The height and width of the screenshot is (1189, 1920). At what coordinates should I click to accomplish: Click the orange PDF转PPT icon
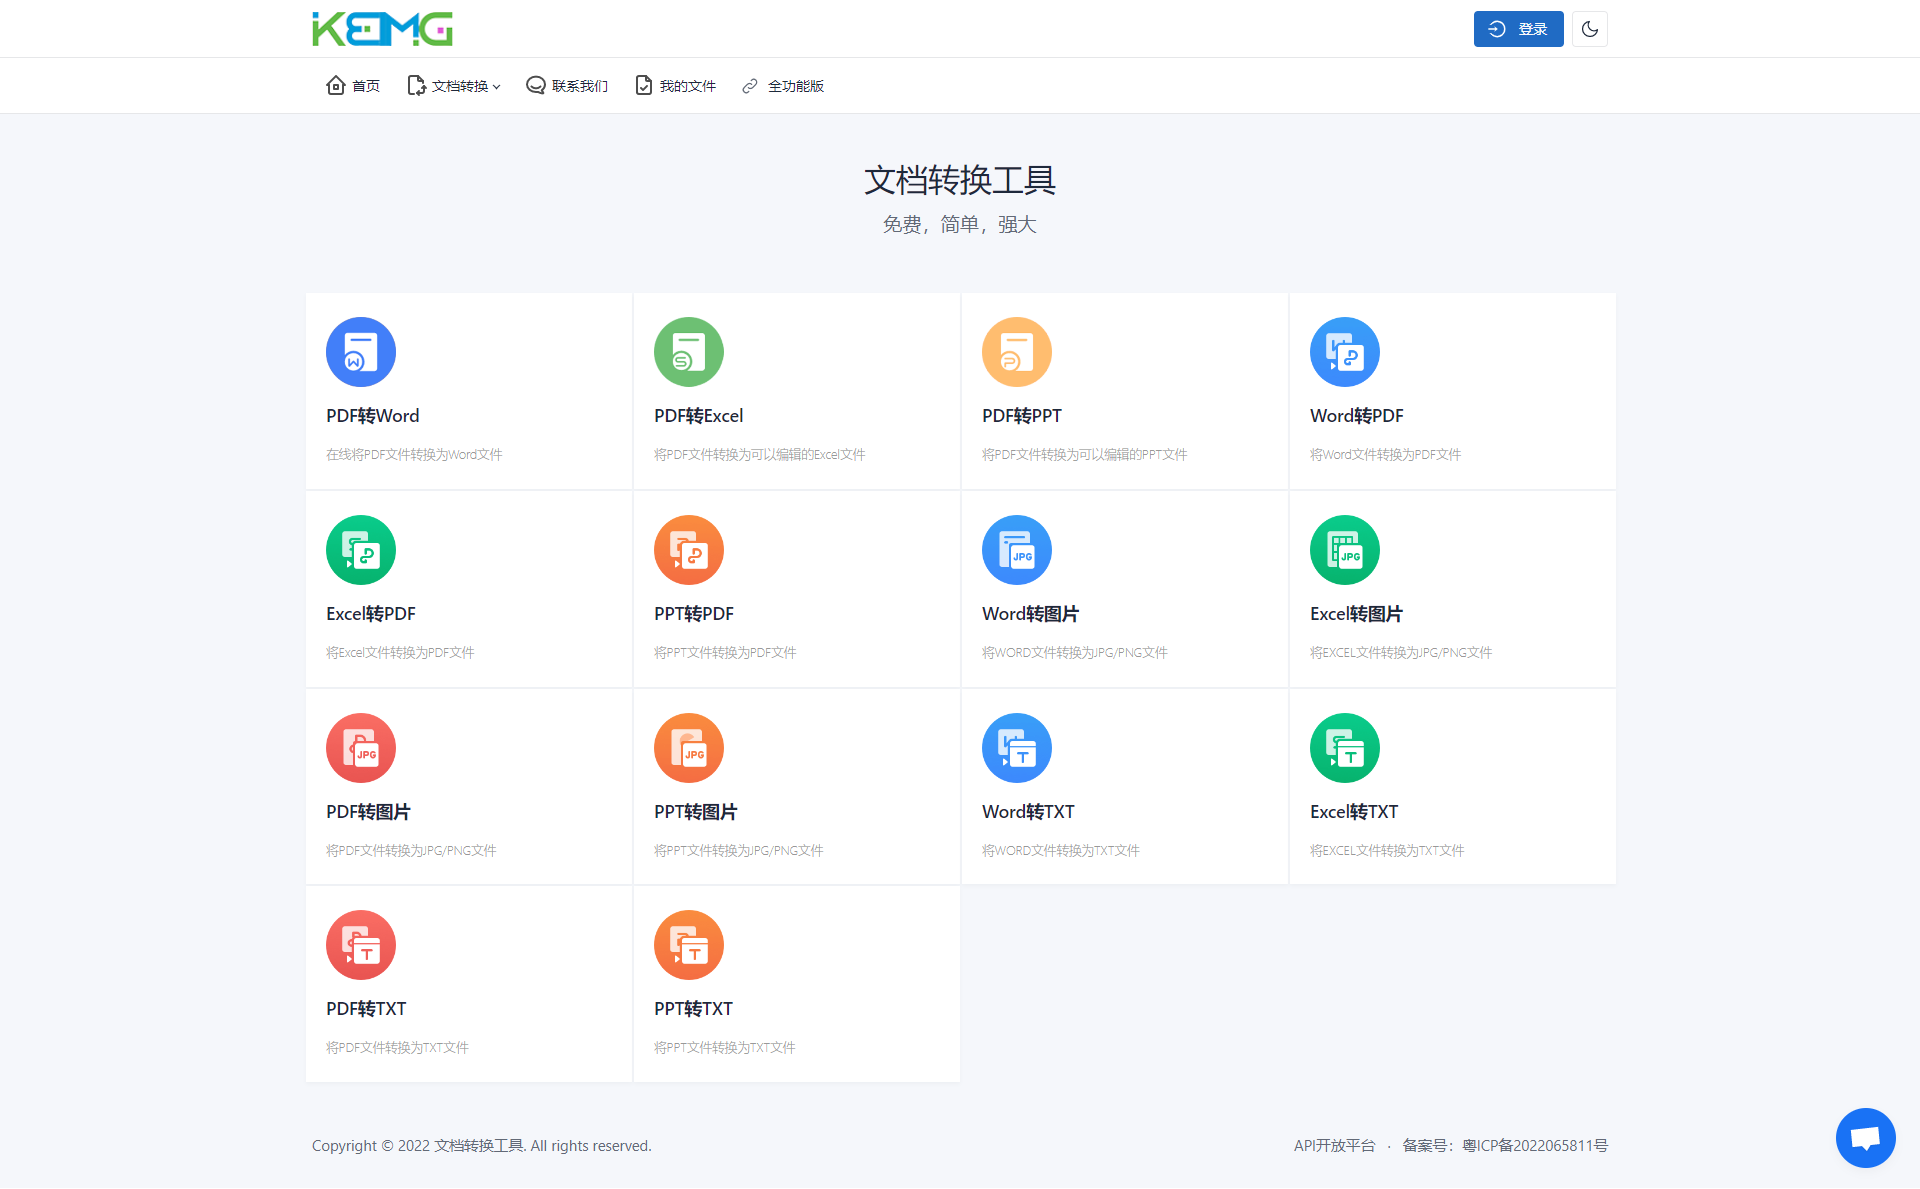tap(1016, 352)
